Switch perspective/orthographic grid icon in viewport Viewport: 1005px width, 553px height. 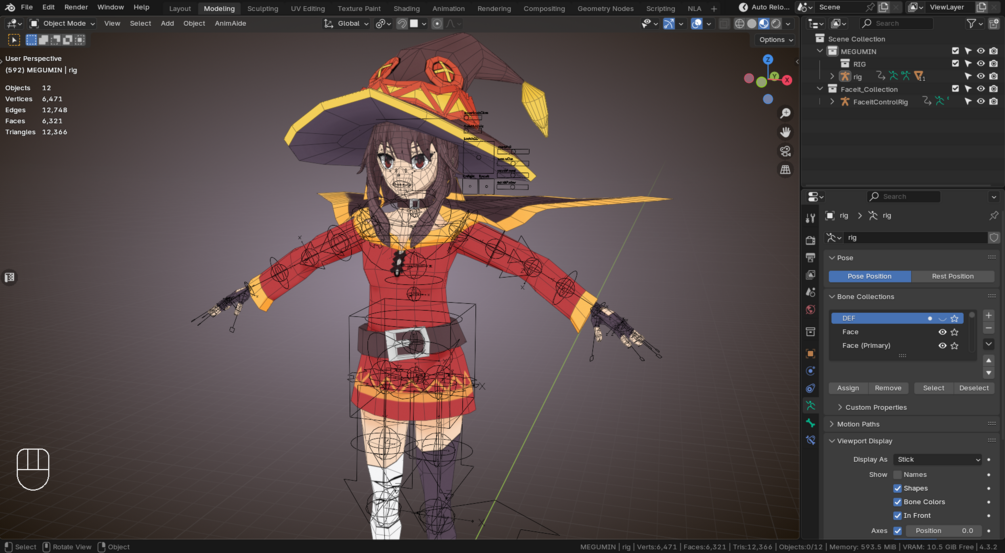click(785, 170)
